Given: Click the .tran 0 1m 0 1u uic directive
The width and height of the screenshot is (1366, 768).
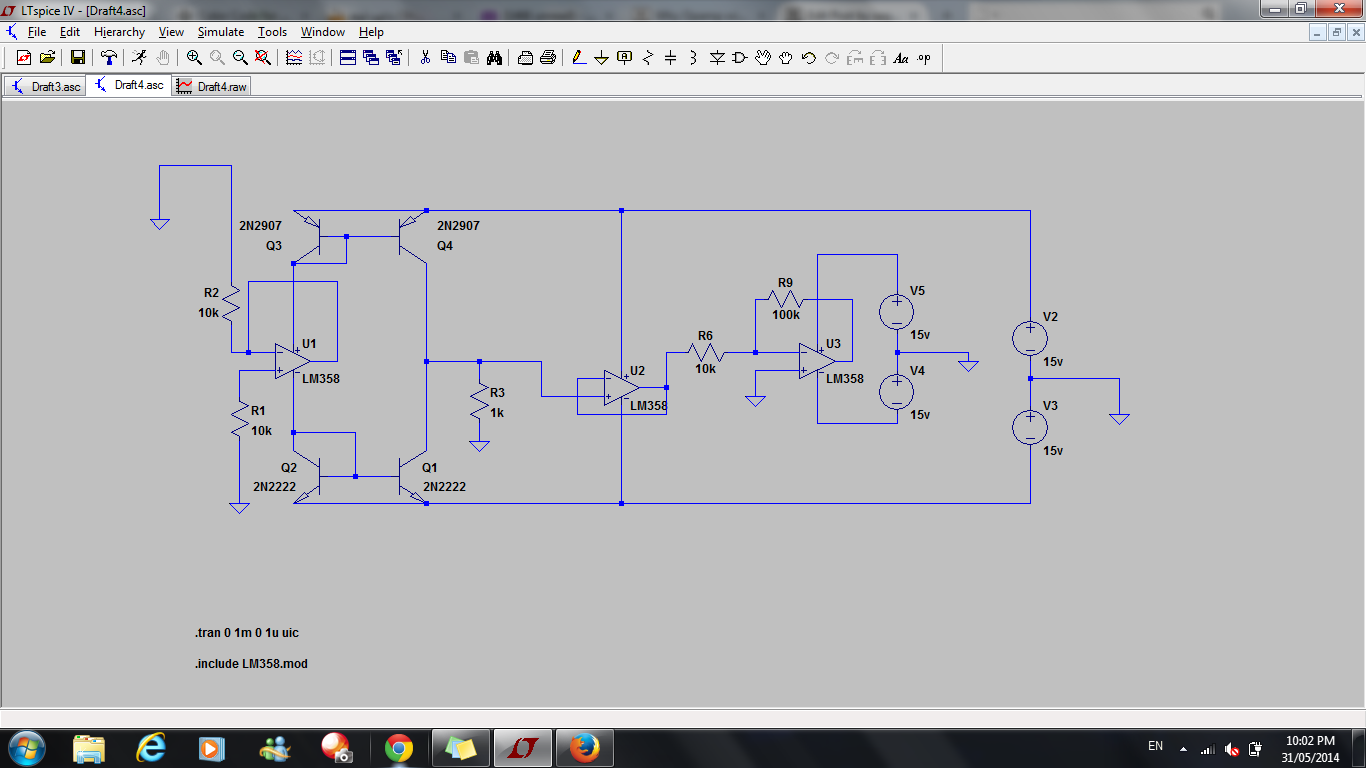Looking at the screenshot, I should tap(246, 633).
